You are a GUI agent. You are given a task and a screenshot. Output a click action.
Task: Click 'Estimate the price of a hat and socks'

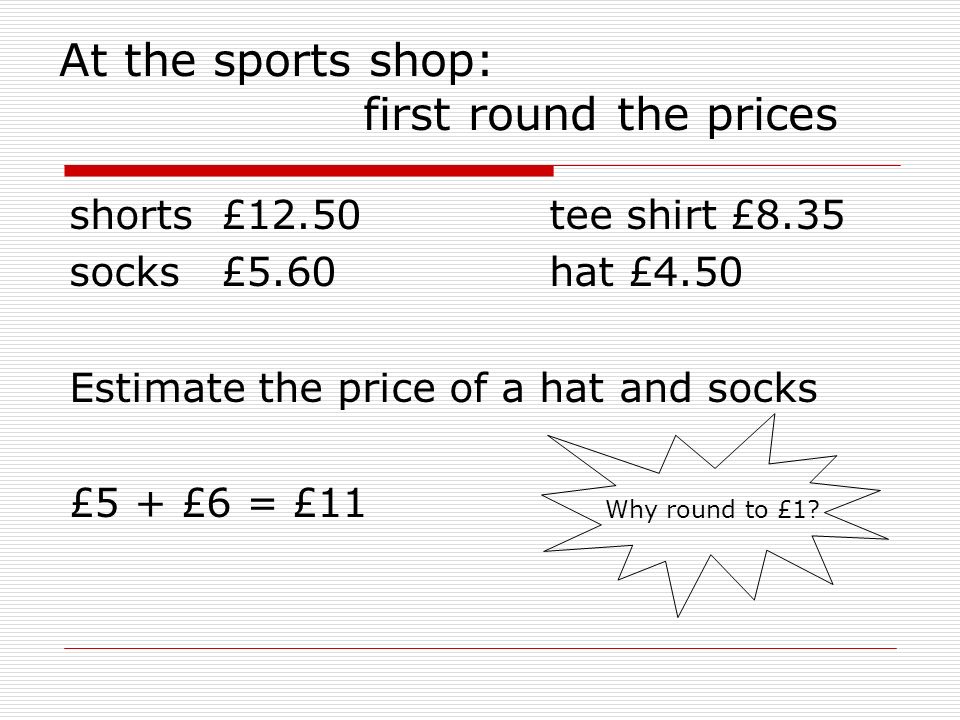(x=443, y=389)
